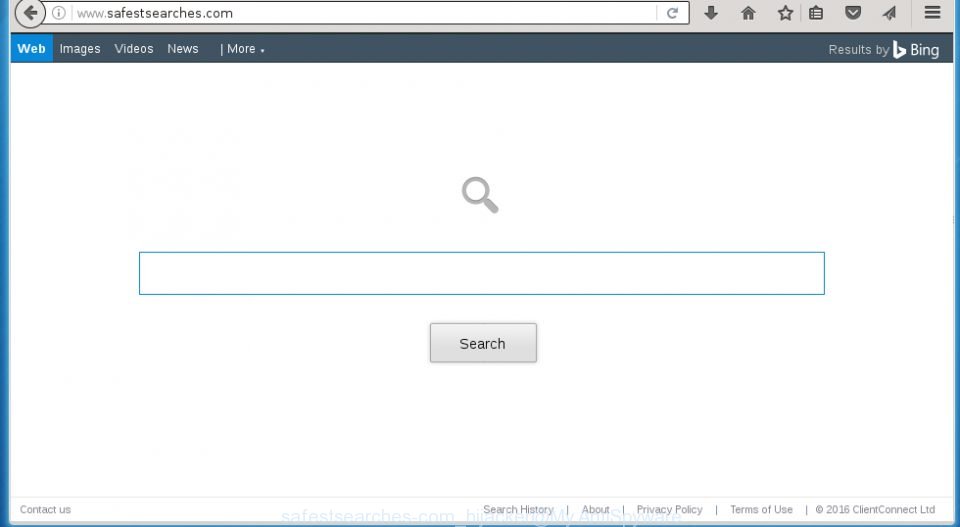Go back using the browser back arrow
Viewport: 960px width, 527px height.
pos(29,13)
